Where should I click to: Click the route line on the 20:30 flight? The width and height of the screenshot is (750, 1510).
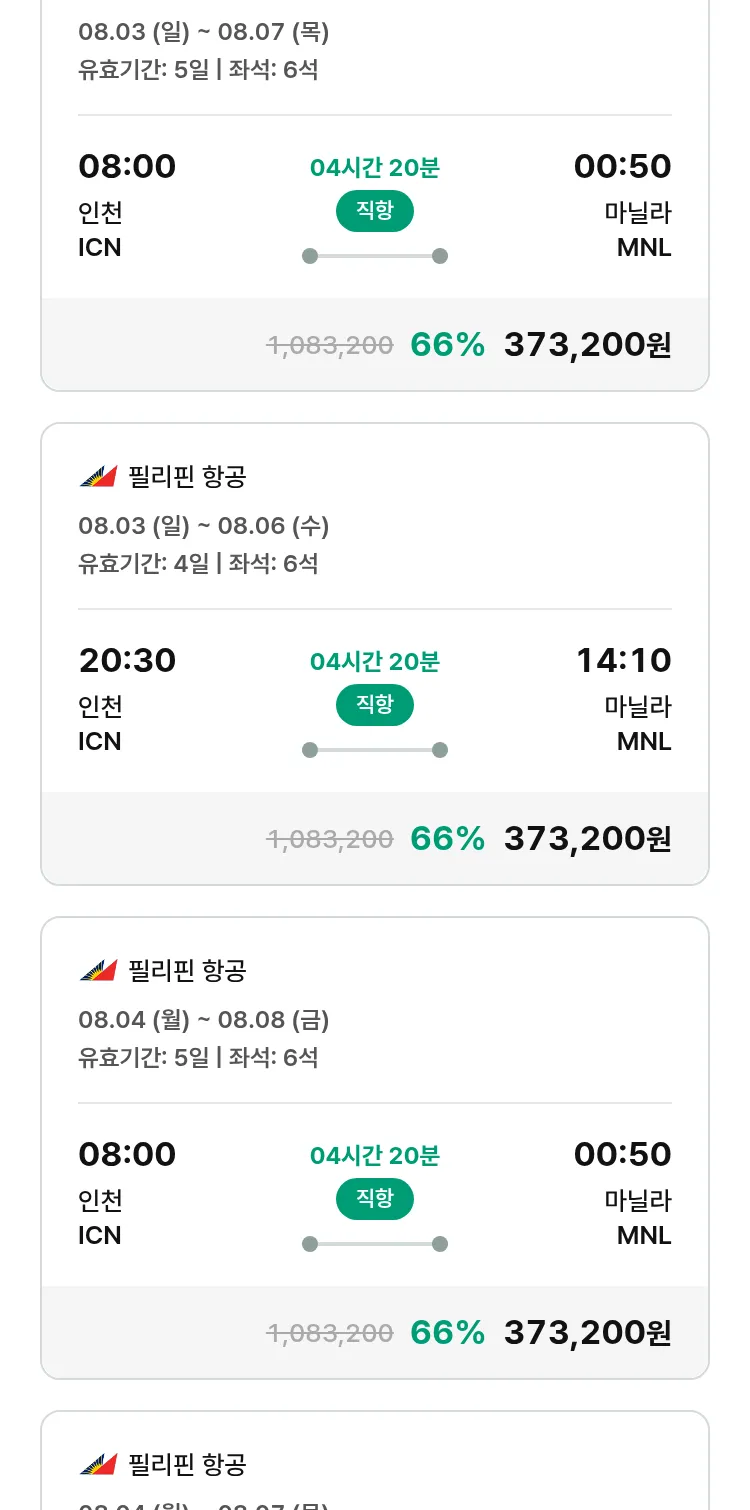375,750
